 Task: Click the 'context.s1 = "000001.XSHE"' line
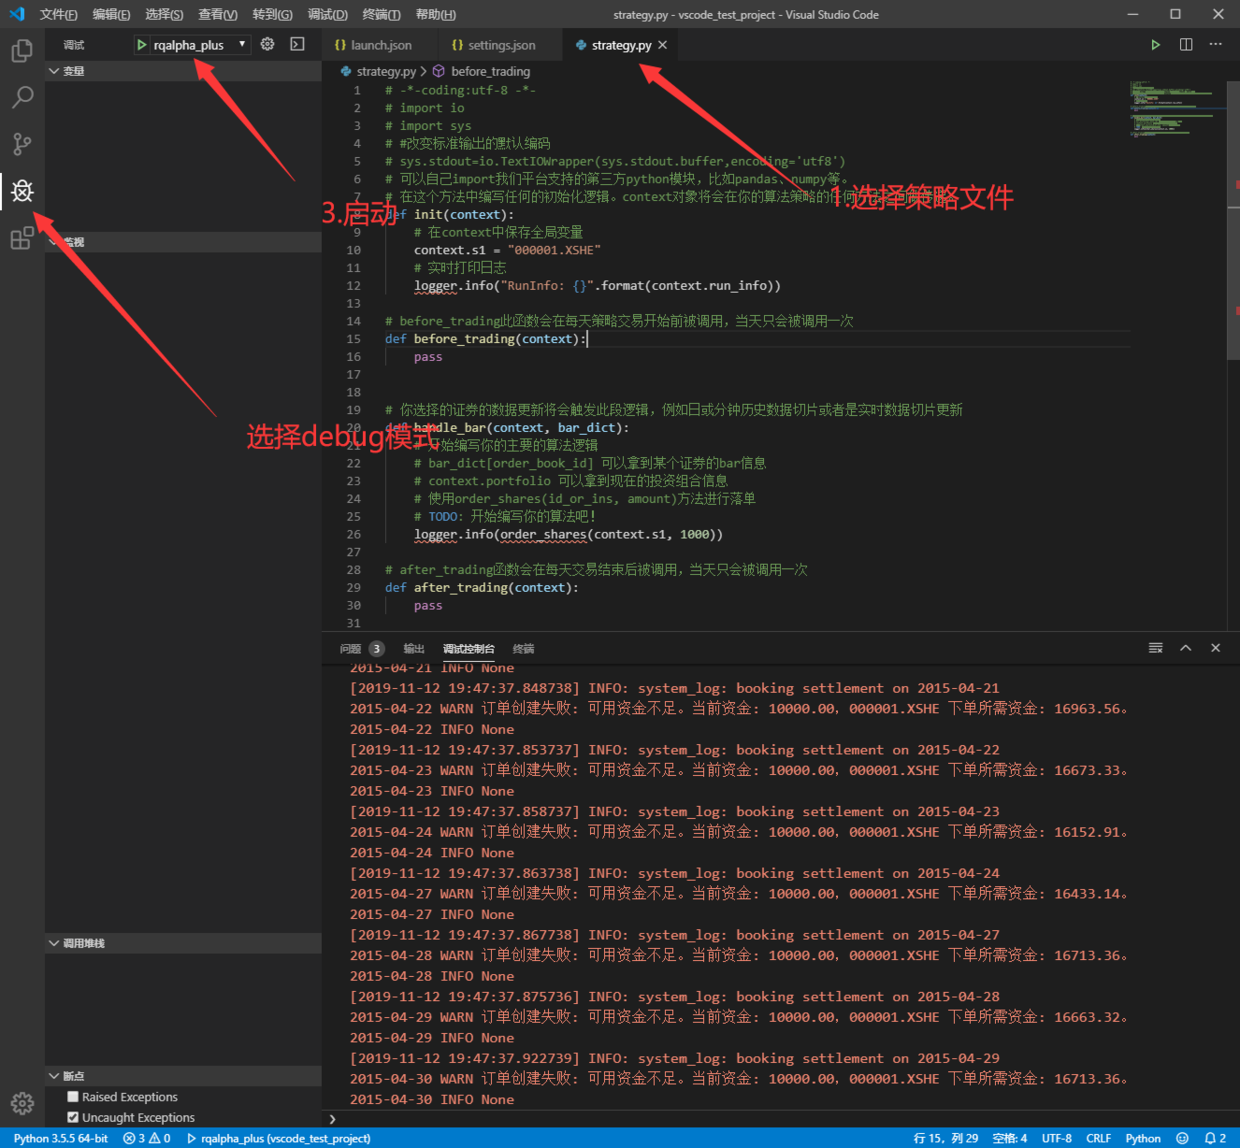coord(507,250)
